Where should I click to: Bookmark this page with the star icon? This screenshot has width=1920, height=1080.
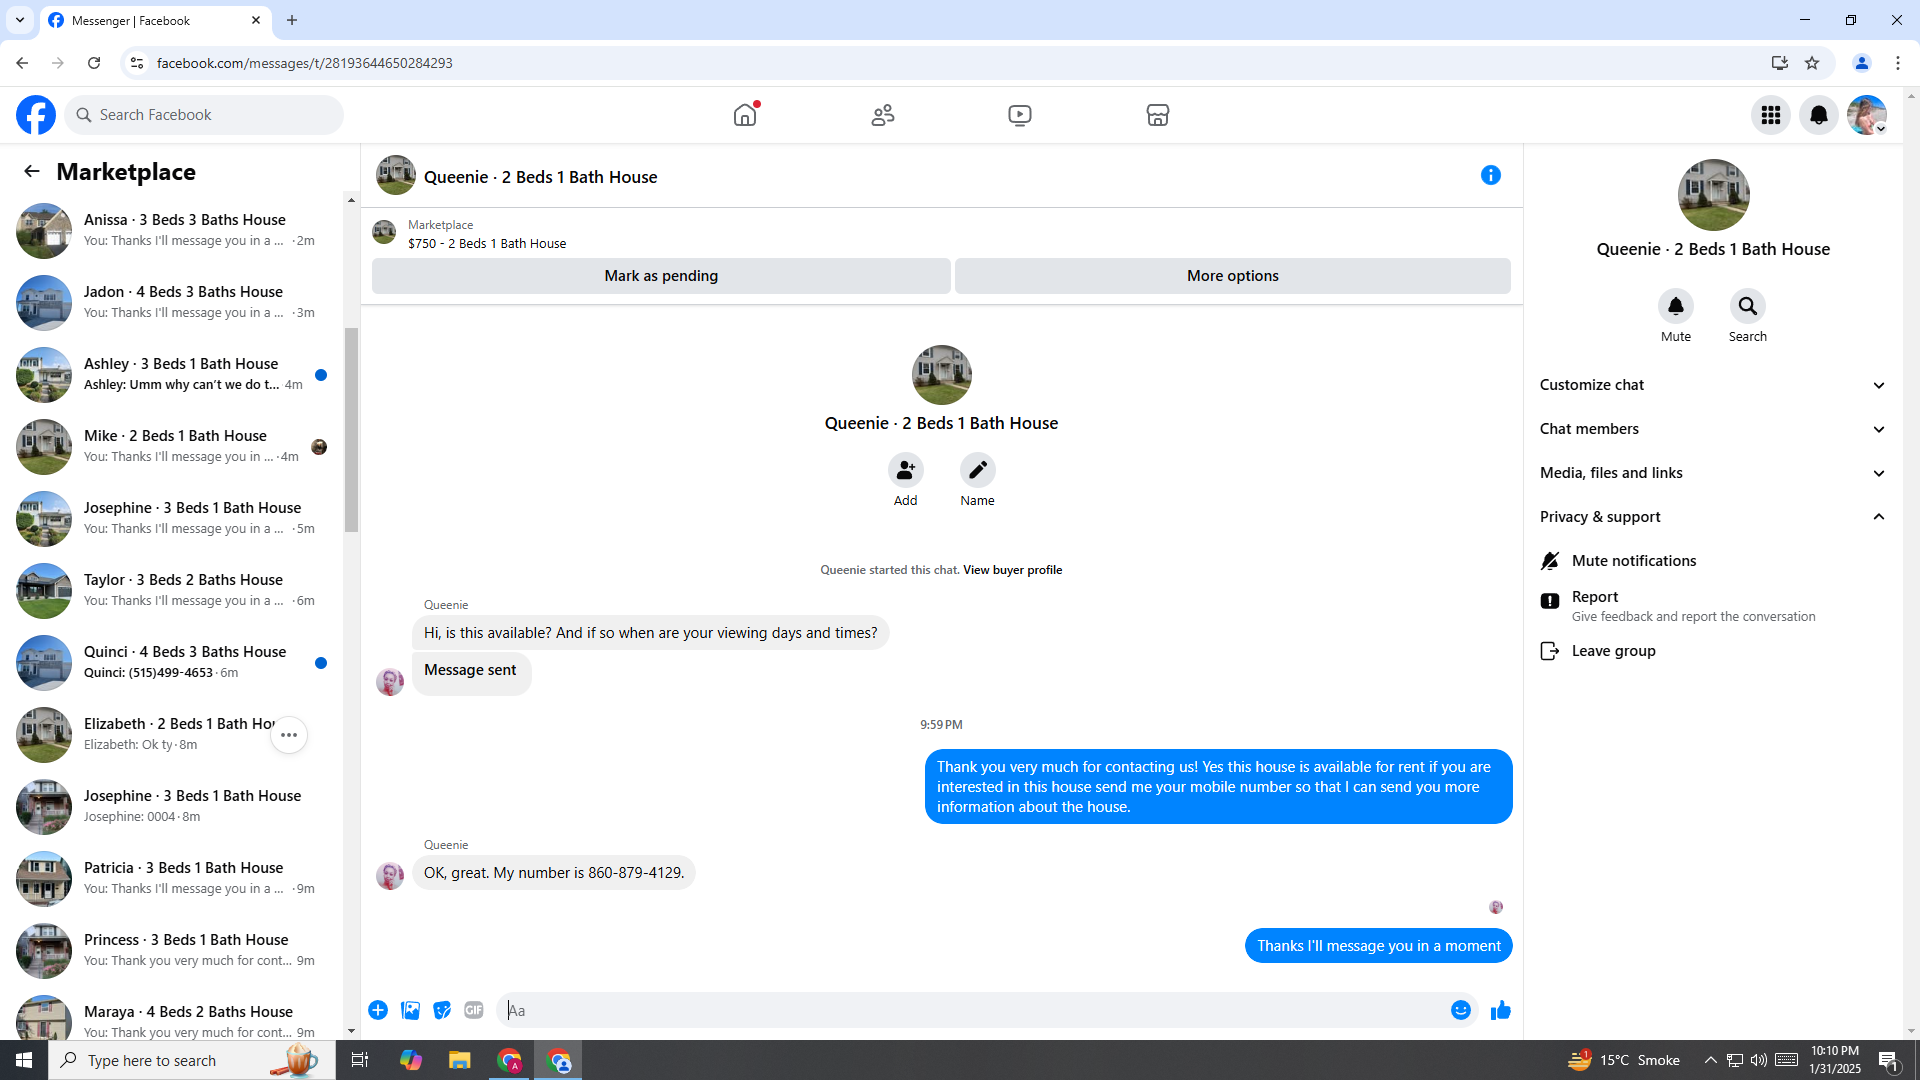pos(1812,63)
